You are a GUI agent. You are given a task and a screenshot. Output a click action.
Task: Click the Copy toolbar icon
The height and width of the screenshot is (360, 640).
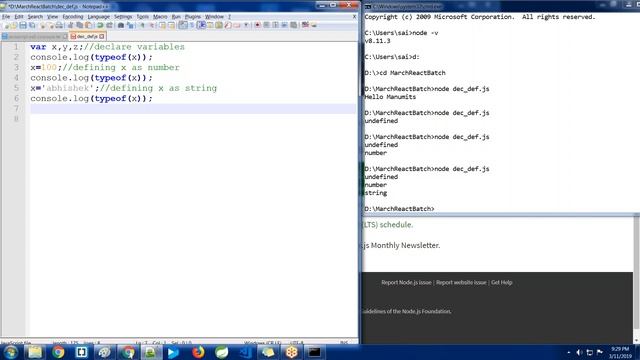pos(80,25)
